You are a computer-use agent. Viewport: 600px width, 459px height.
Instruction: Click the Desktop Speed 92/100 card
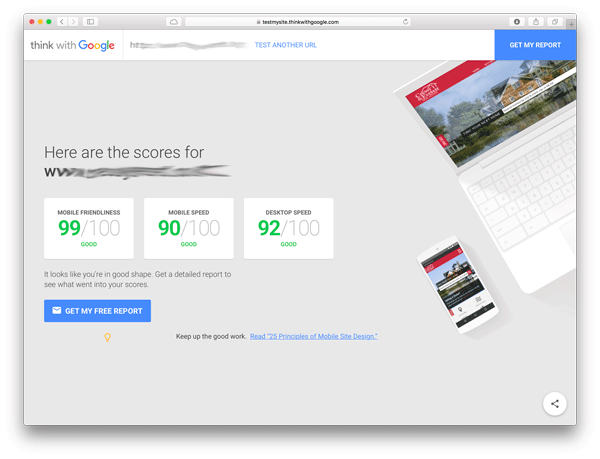pos(289,228)
